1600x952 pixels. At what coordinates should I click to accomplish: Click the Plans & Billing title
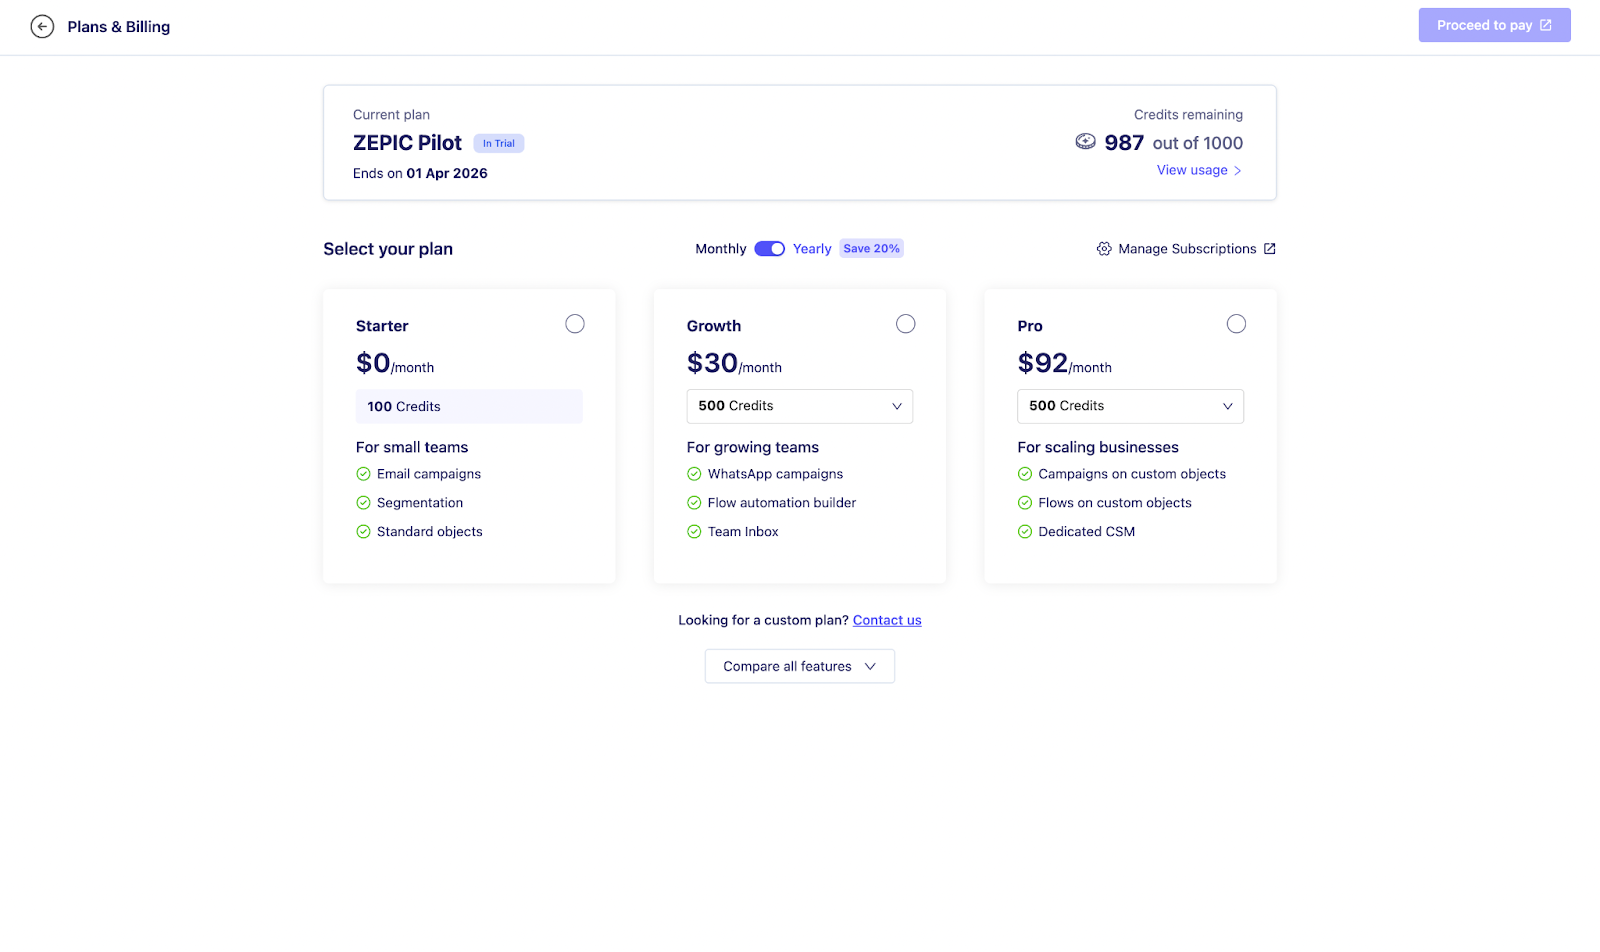click(x=119, y=27)
